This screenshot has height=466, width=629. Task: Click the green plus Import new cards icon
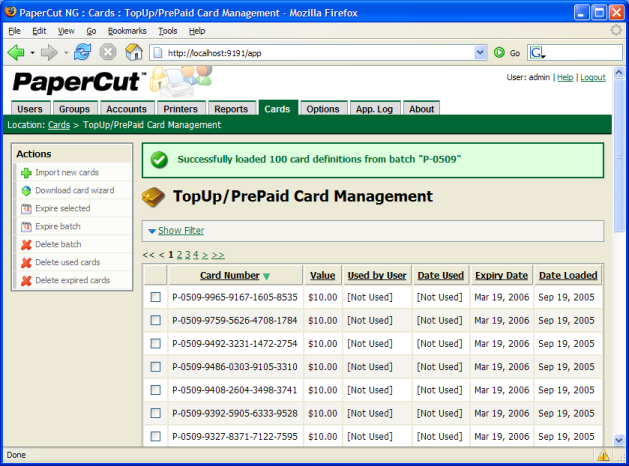click(26, 173)
